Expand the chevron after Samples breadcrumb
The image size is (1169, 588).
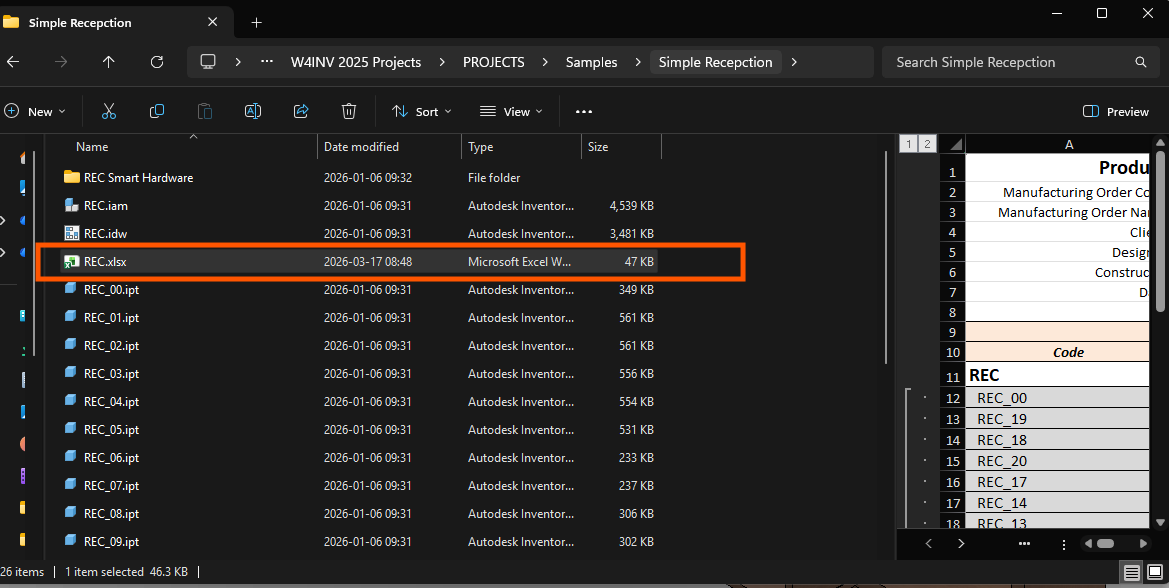637,62
